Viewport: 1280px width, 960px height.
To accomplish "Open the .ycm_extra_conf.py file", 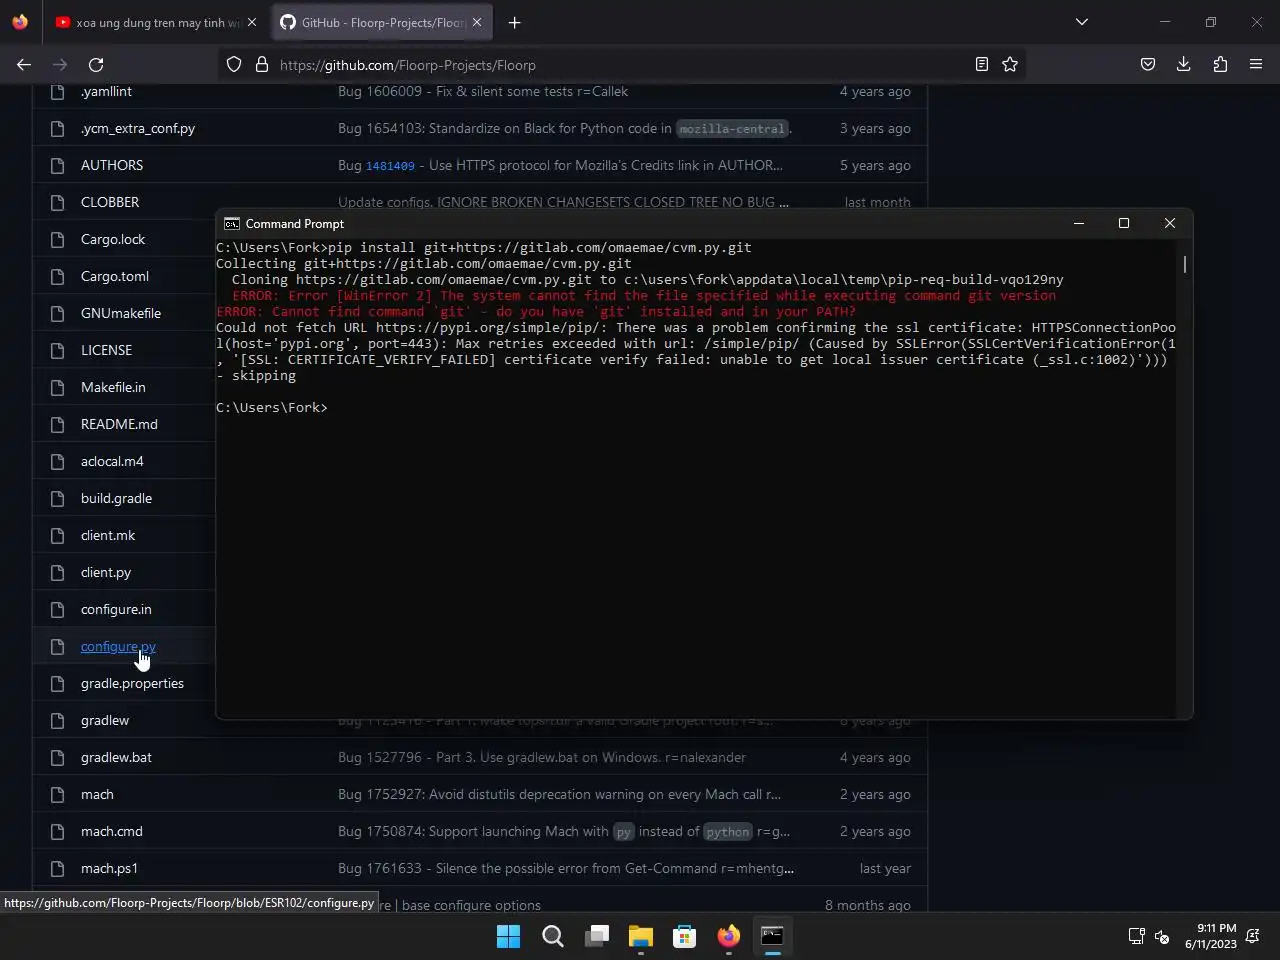I will coord(138,128).
